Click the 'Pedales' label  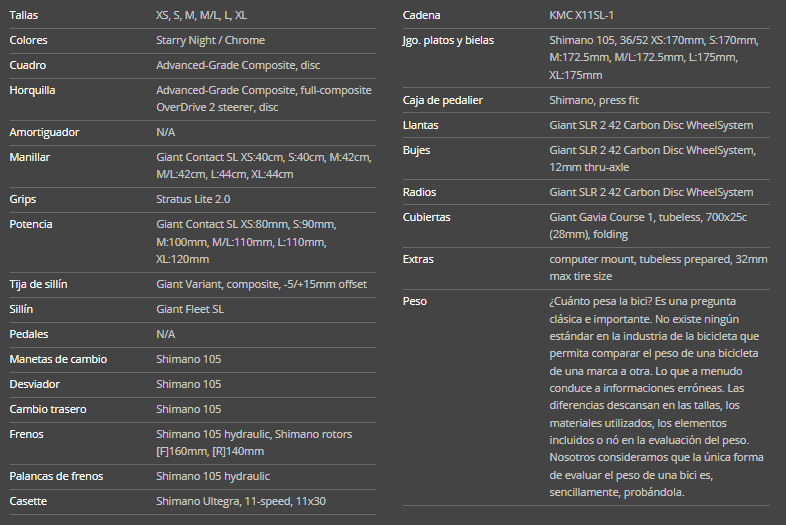click(29, 334)
